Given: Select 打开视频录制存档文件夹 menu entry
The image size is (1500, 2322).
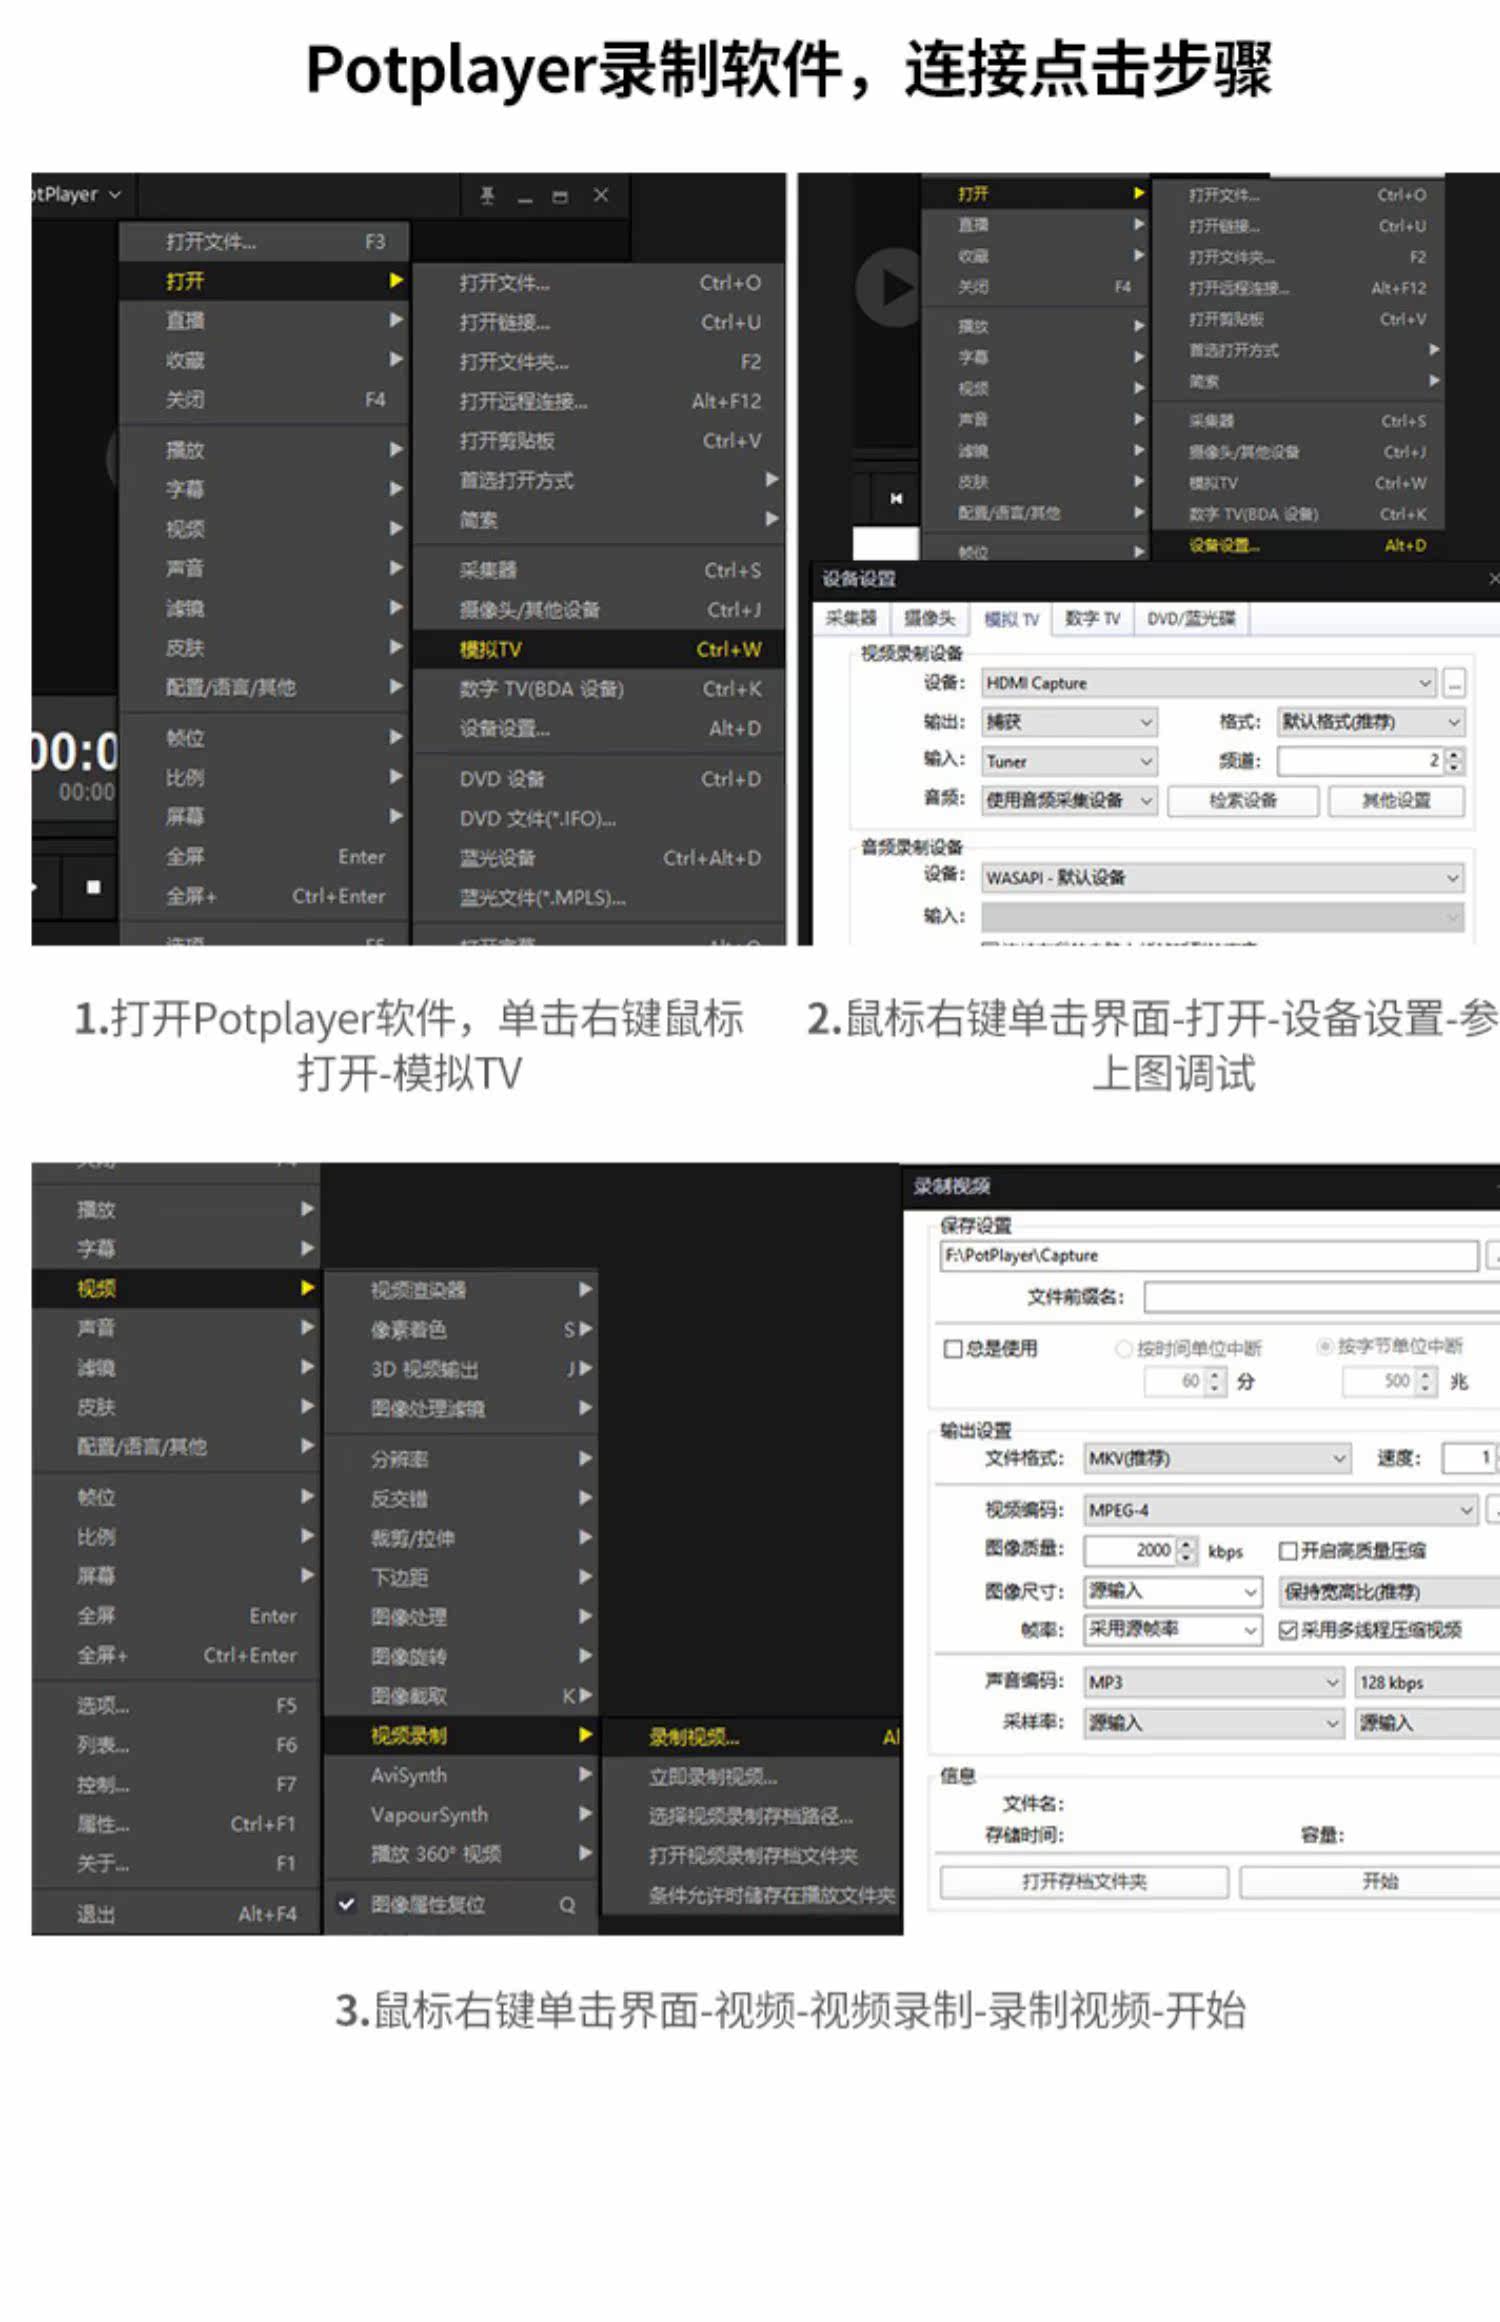Looking at the screenshot, I should 752,1856.
